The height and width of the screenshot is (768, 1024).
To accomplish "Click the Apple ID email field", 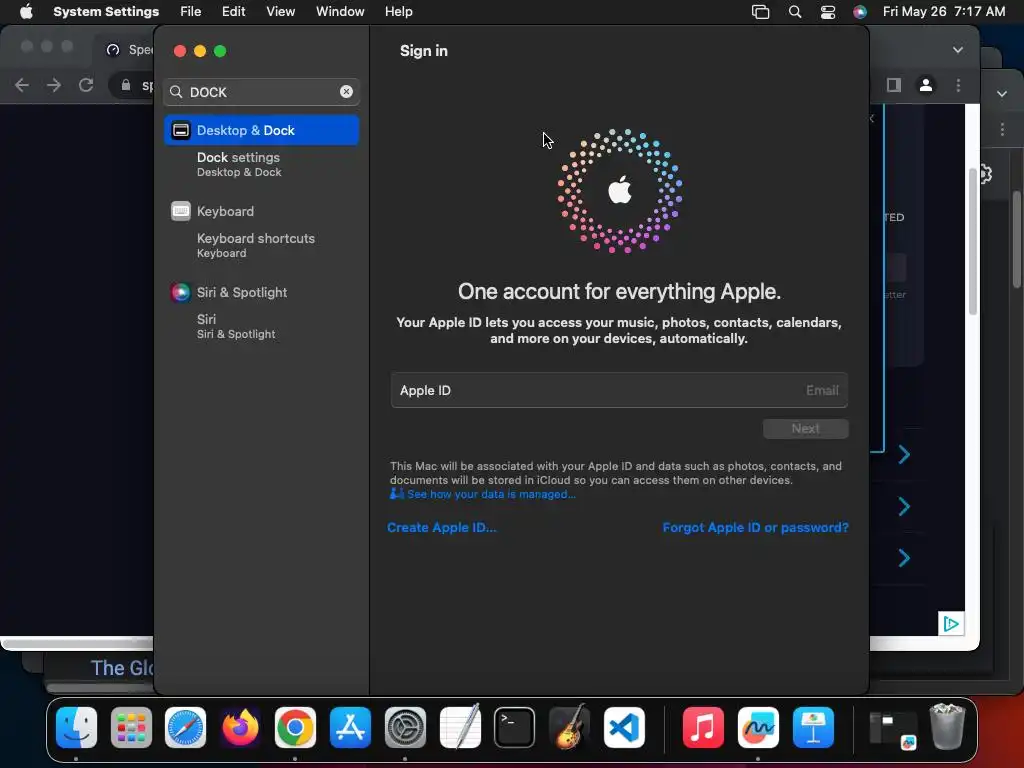I will [x=619, y=390].
